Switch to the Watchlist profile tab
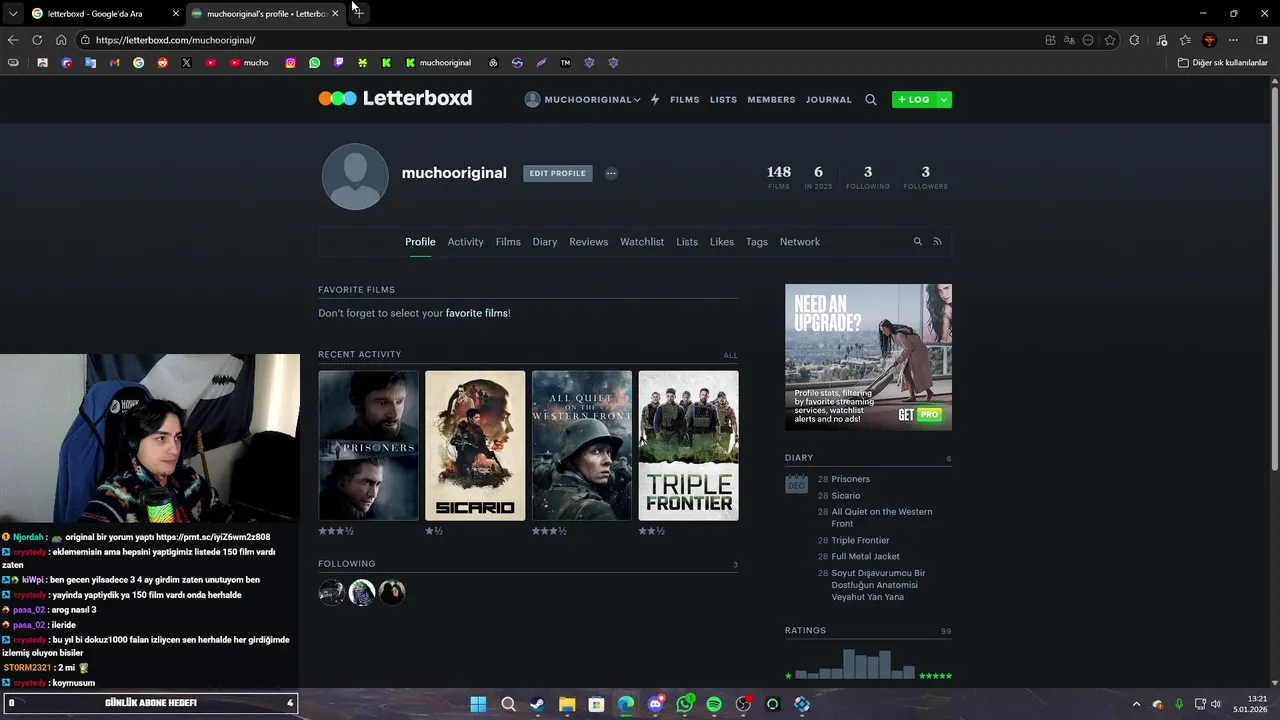 (642, 242)
